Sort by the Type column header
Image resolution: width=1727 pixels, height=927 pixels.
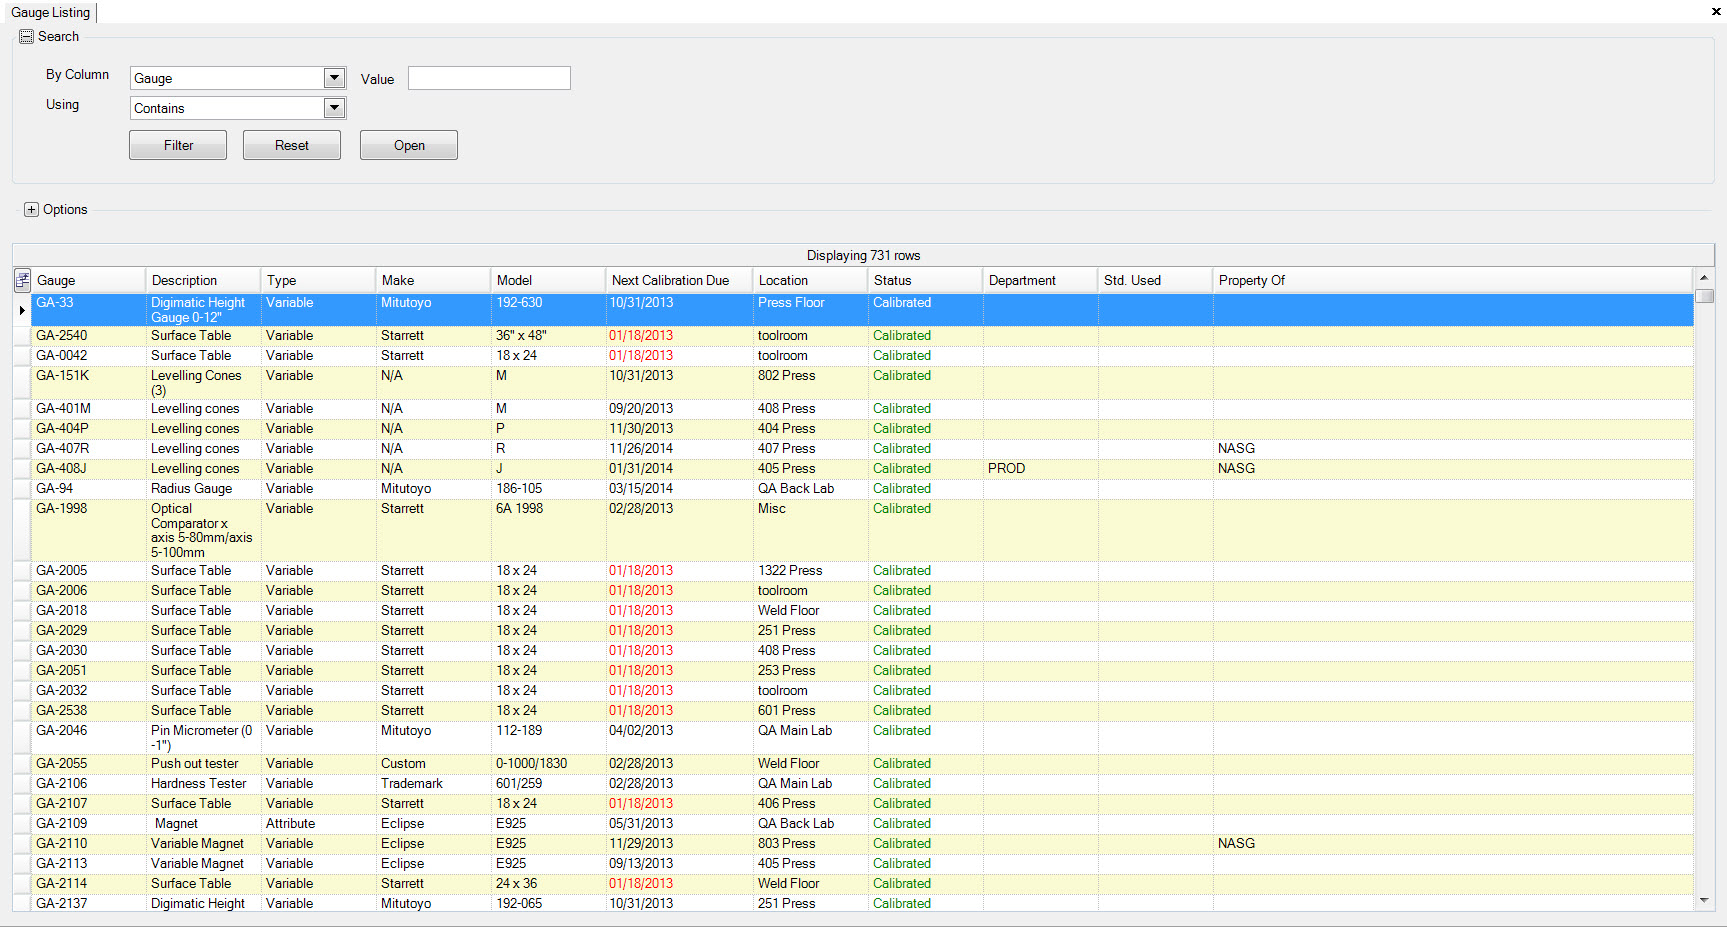319,280
